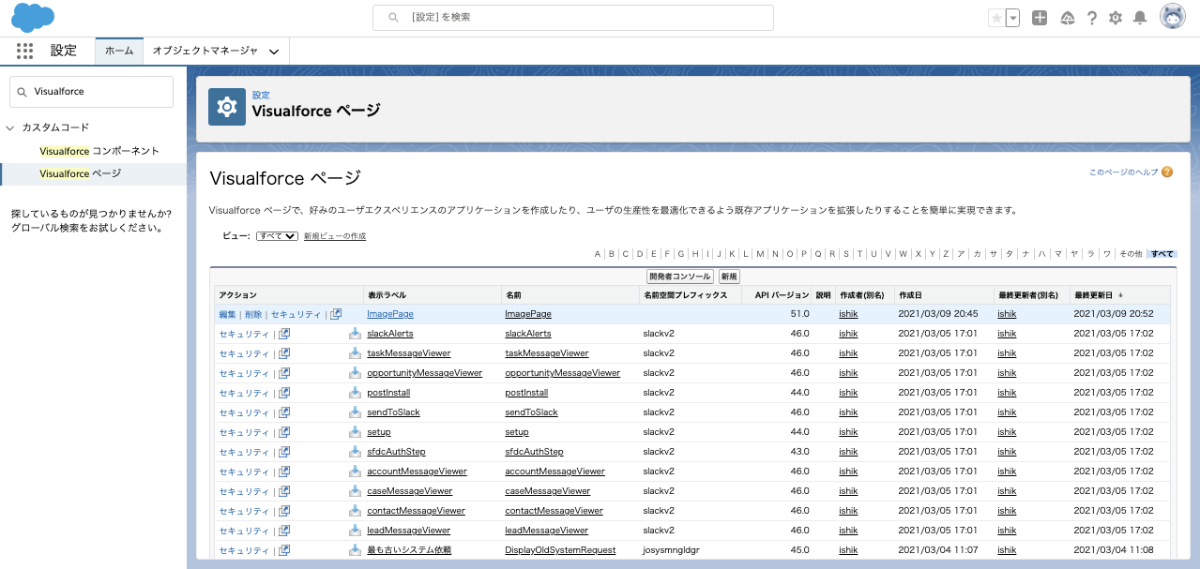1200x569 pixels.
Task: Click 2021/03/09 20:52 last modified date
Action: tap(1113, 314)
